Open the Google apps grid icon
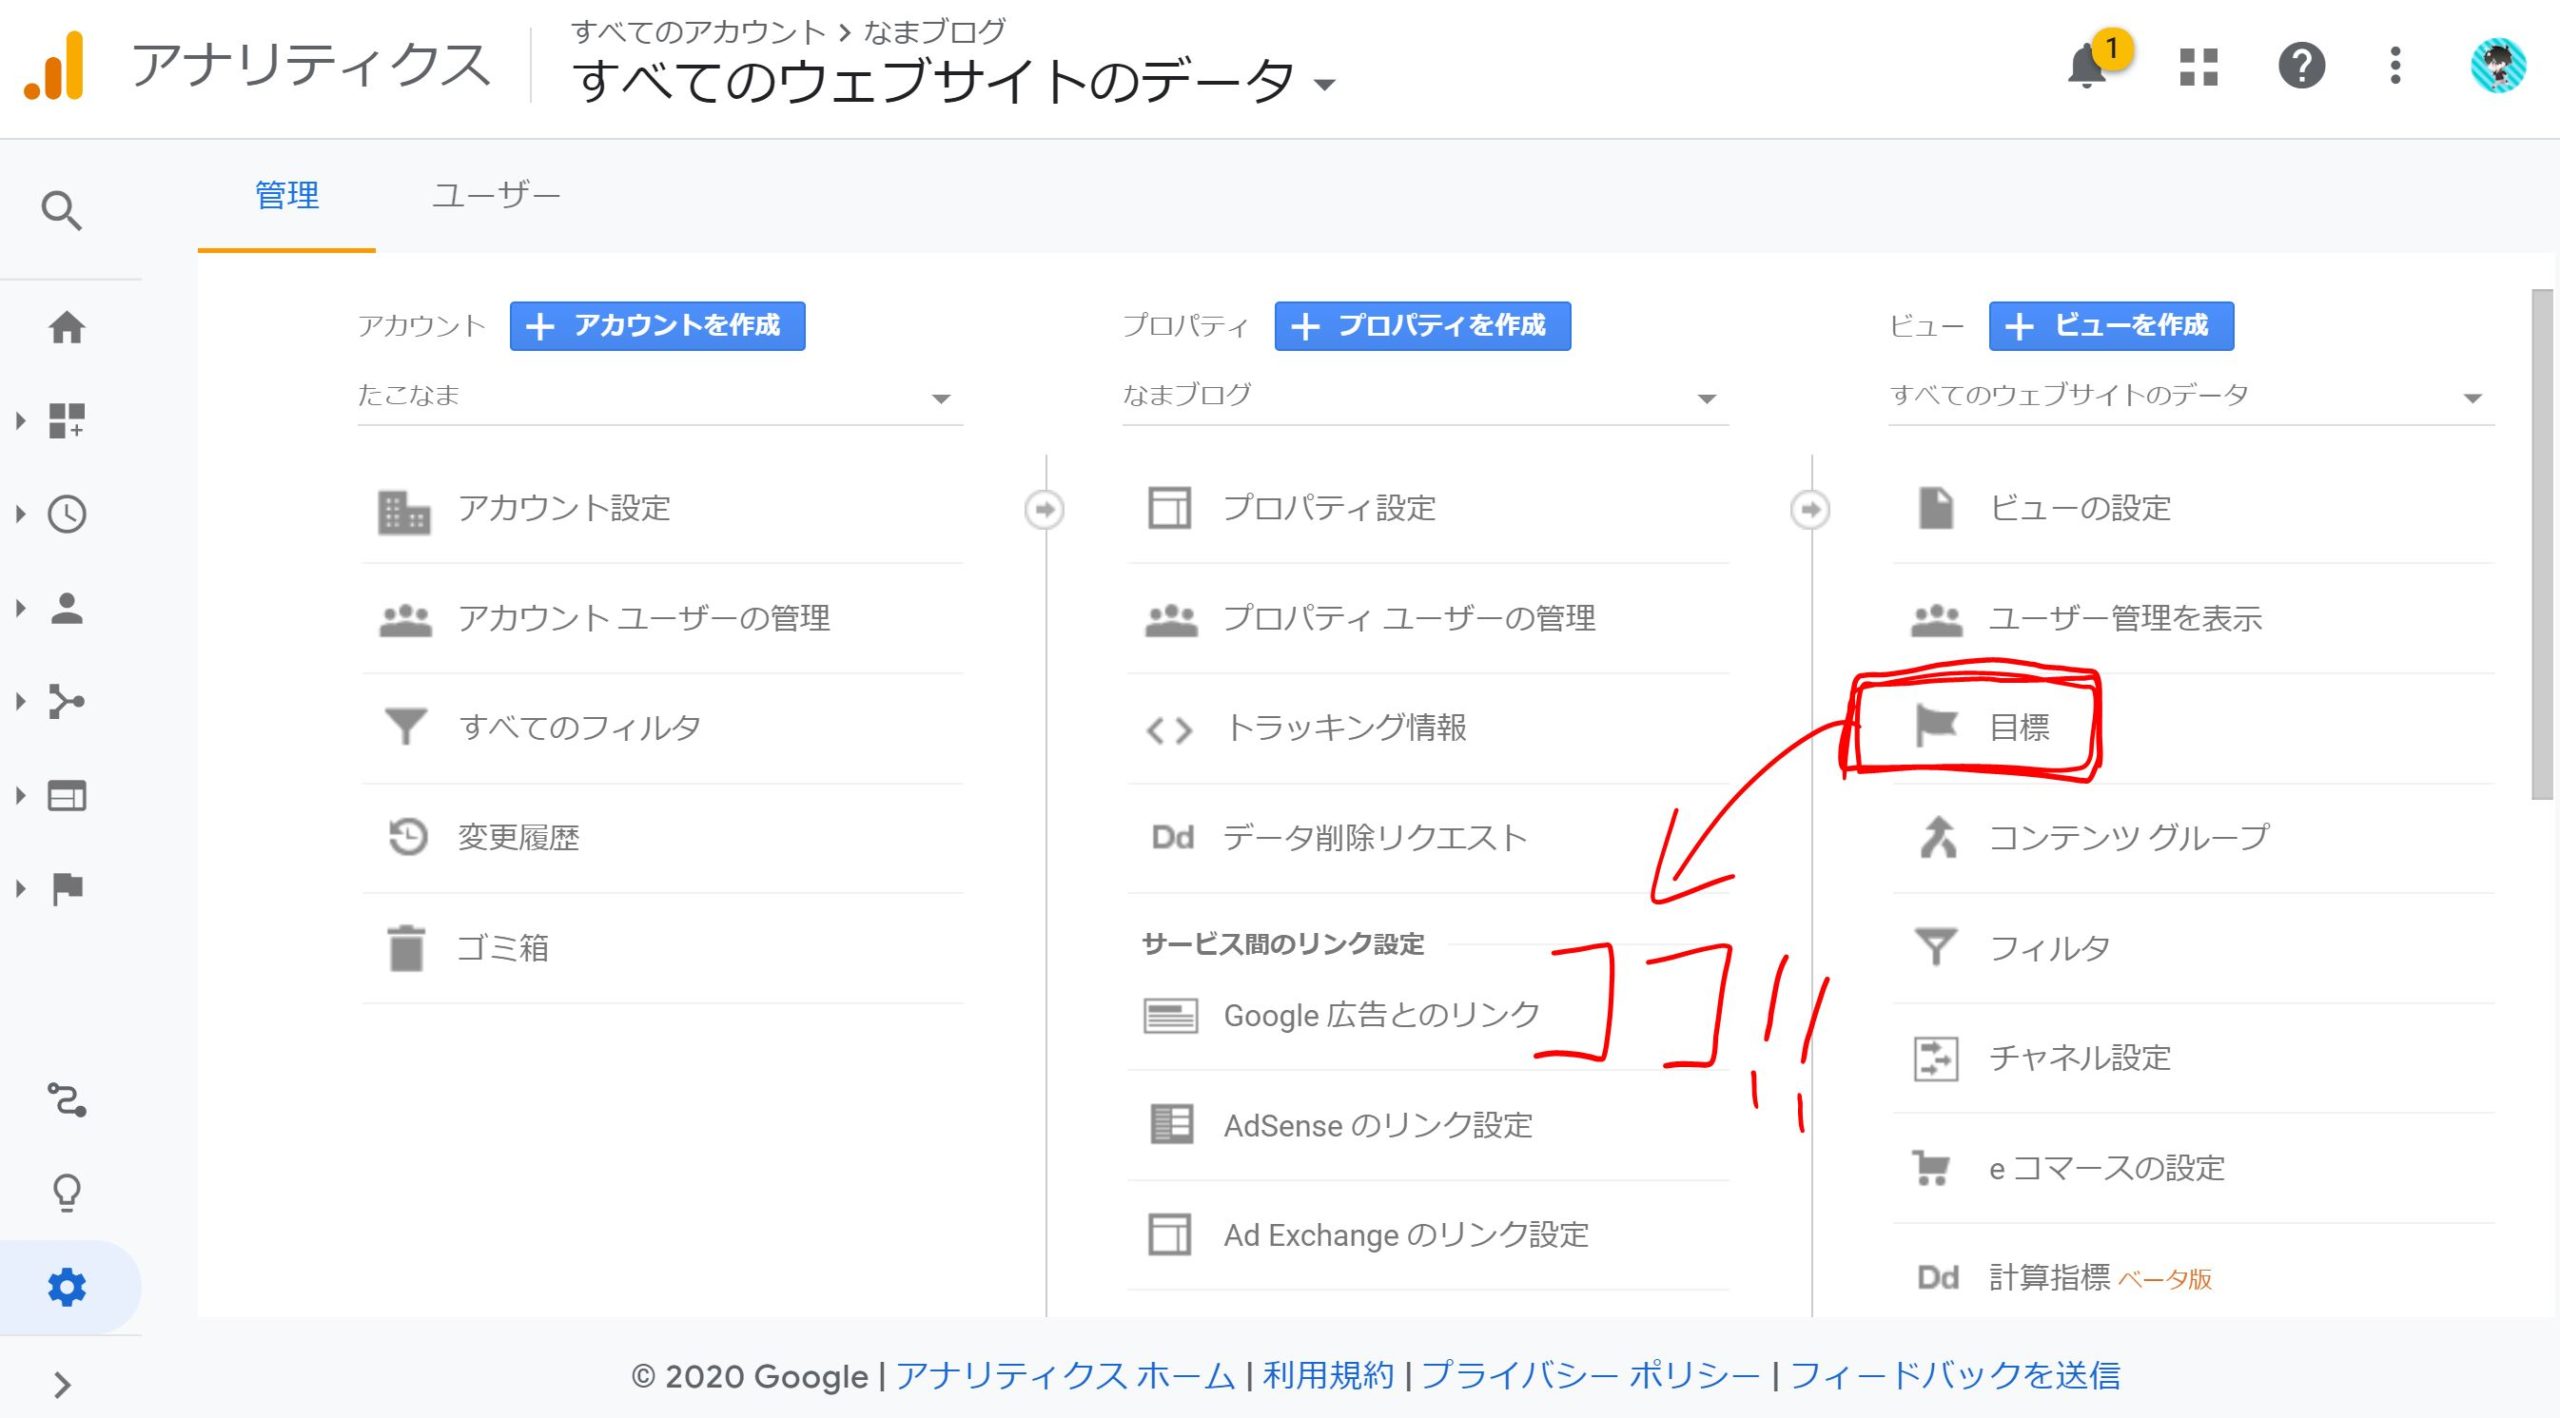2560x1418 pixels. tap(2198, 67)
